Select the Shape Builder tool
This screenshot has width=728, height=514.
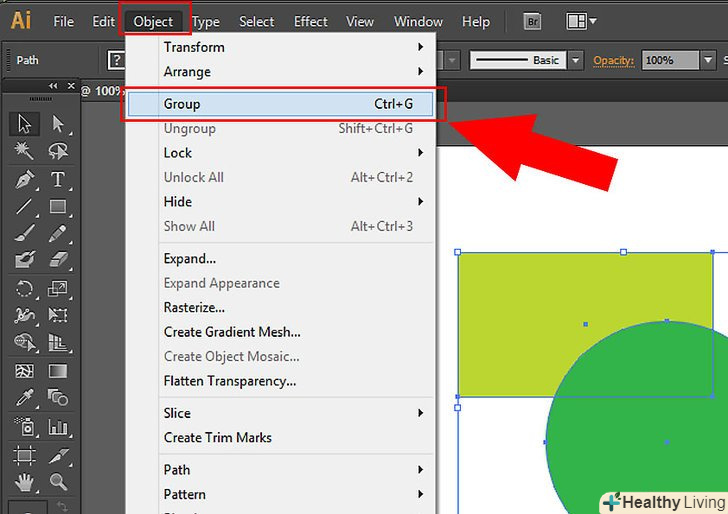pos(24,343)
